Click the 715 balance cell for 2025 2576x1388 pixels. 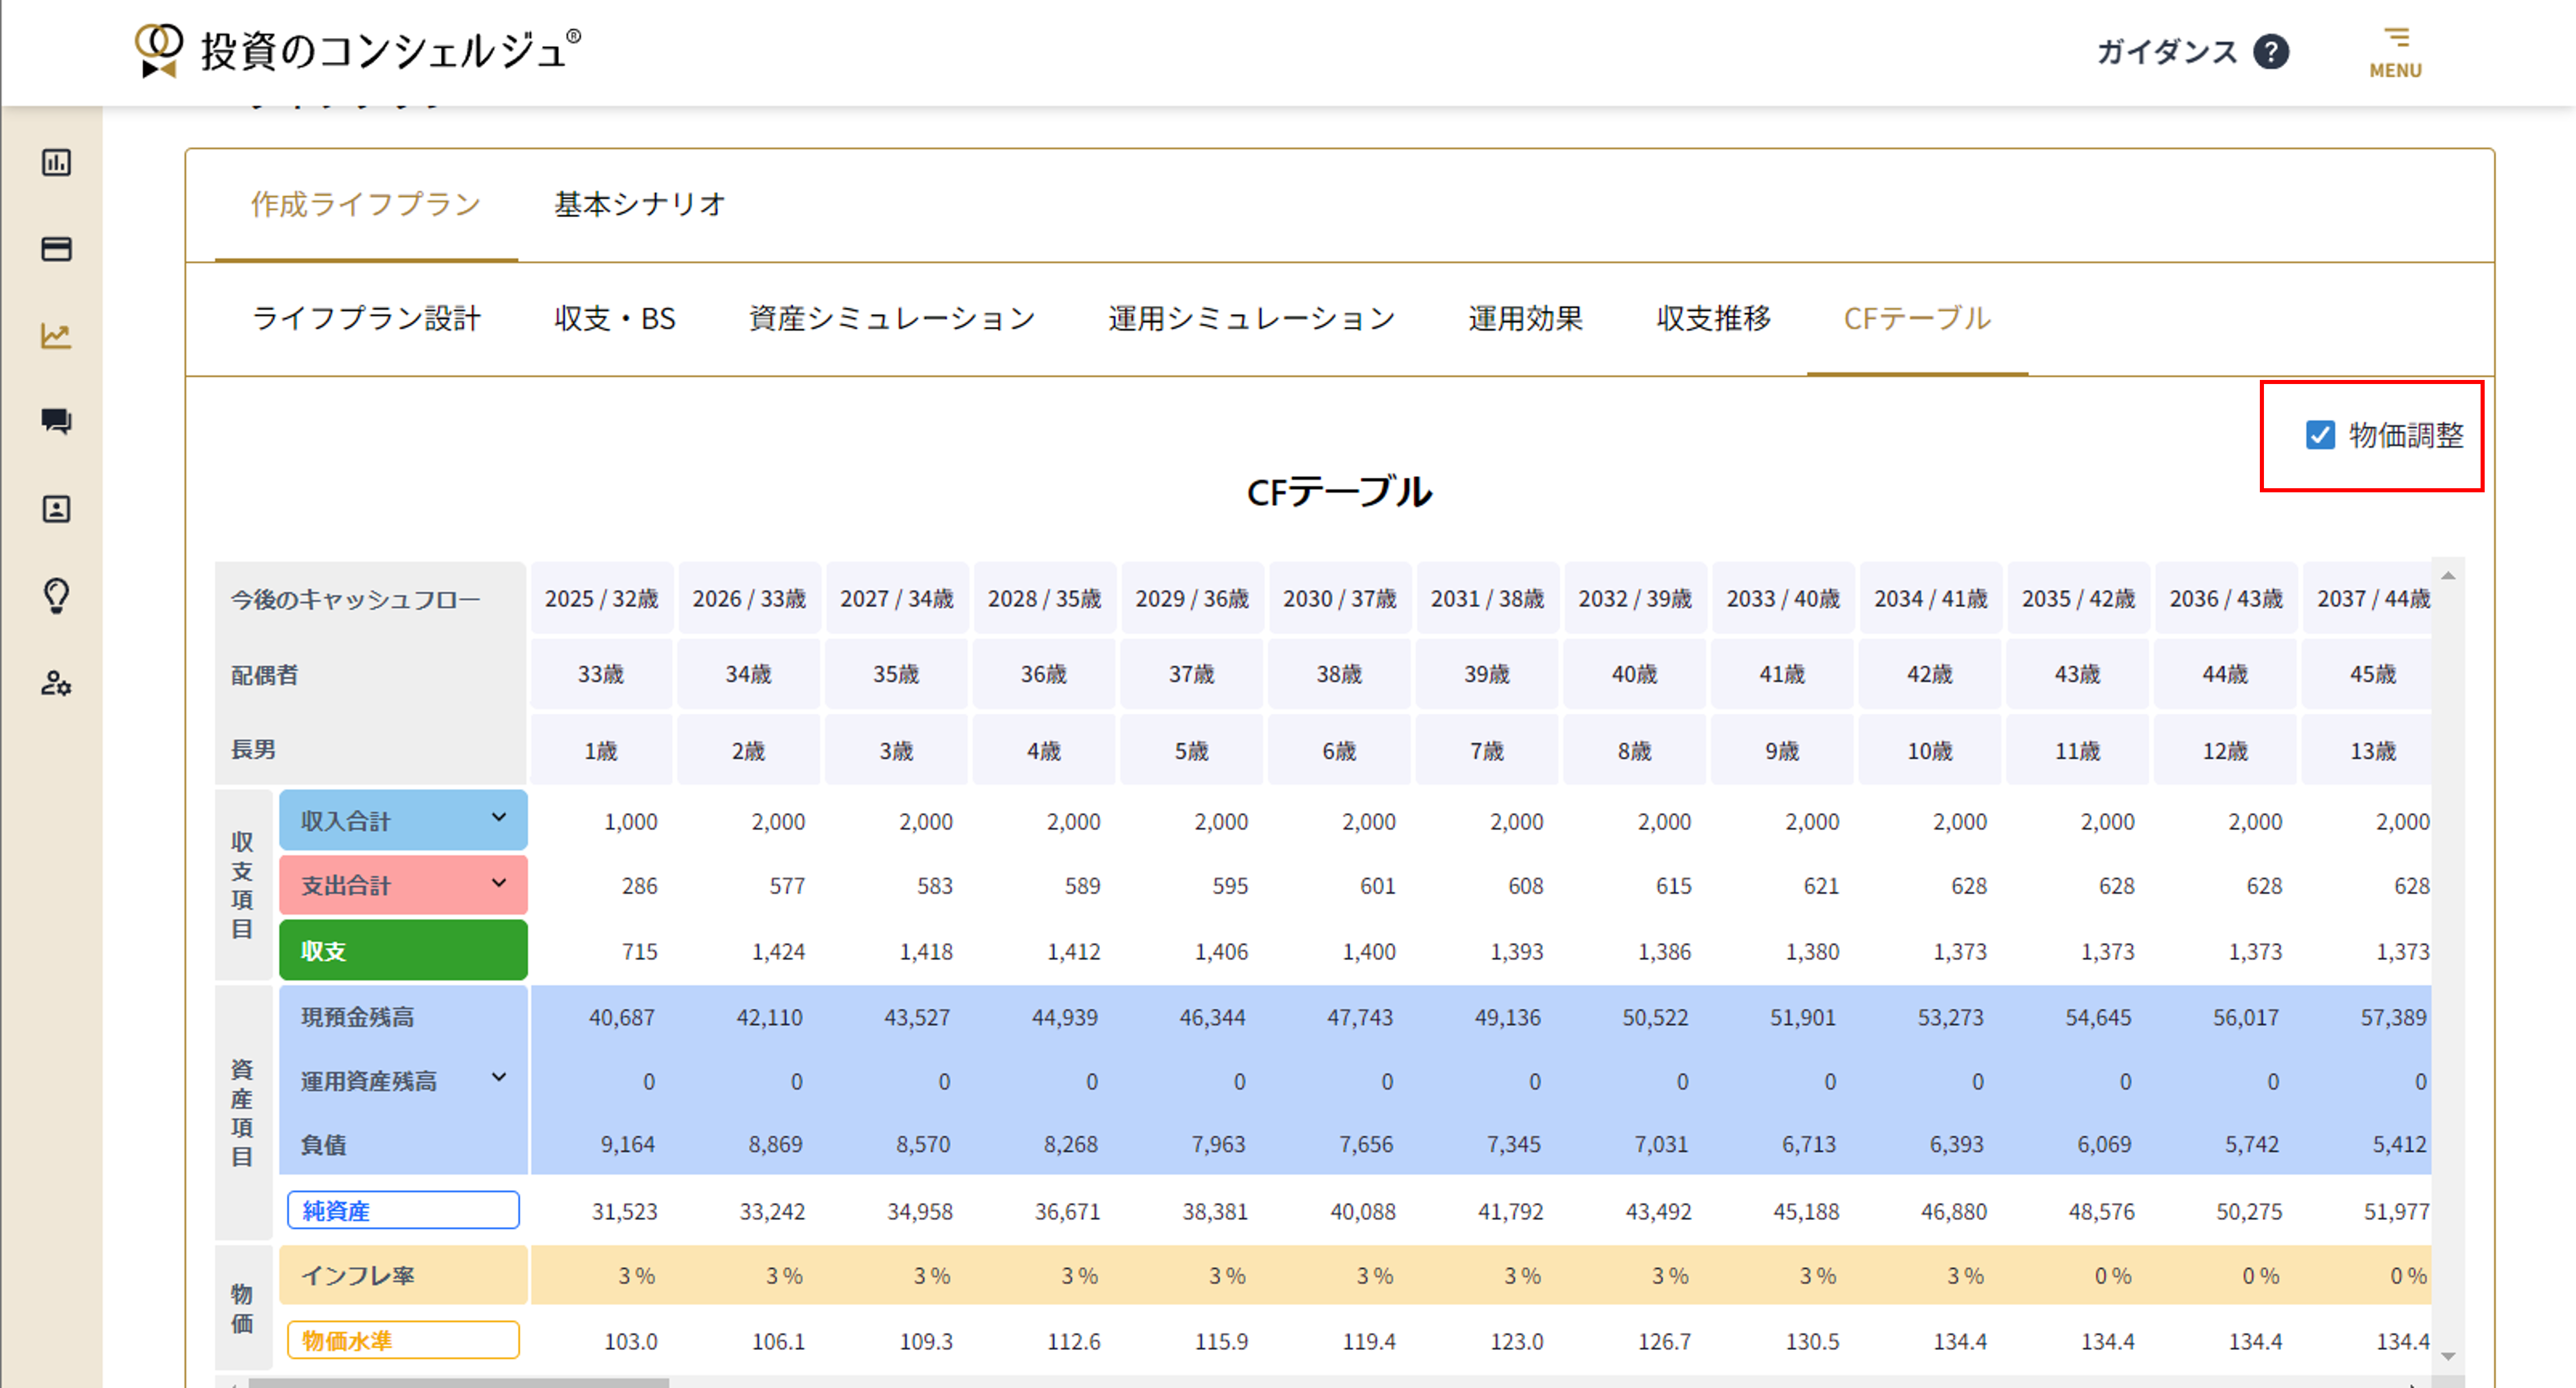(x=640, y=951)
